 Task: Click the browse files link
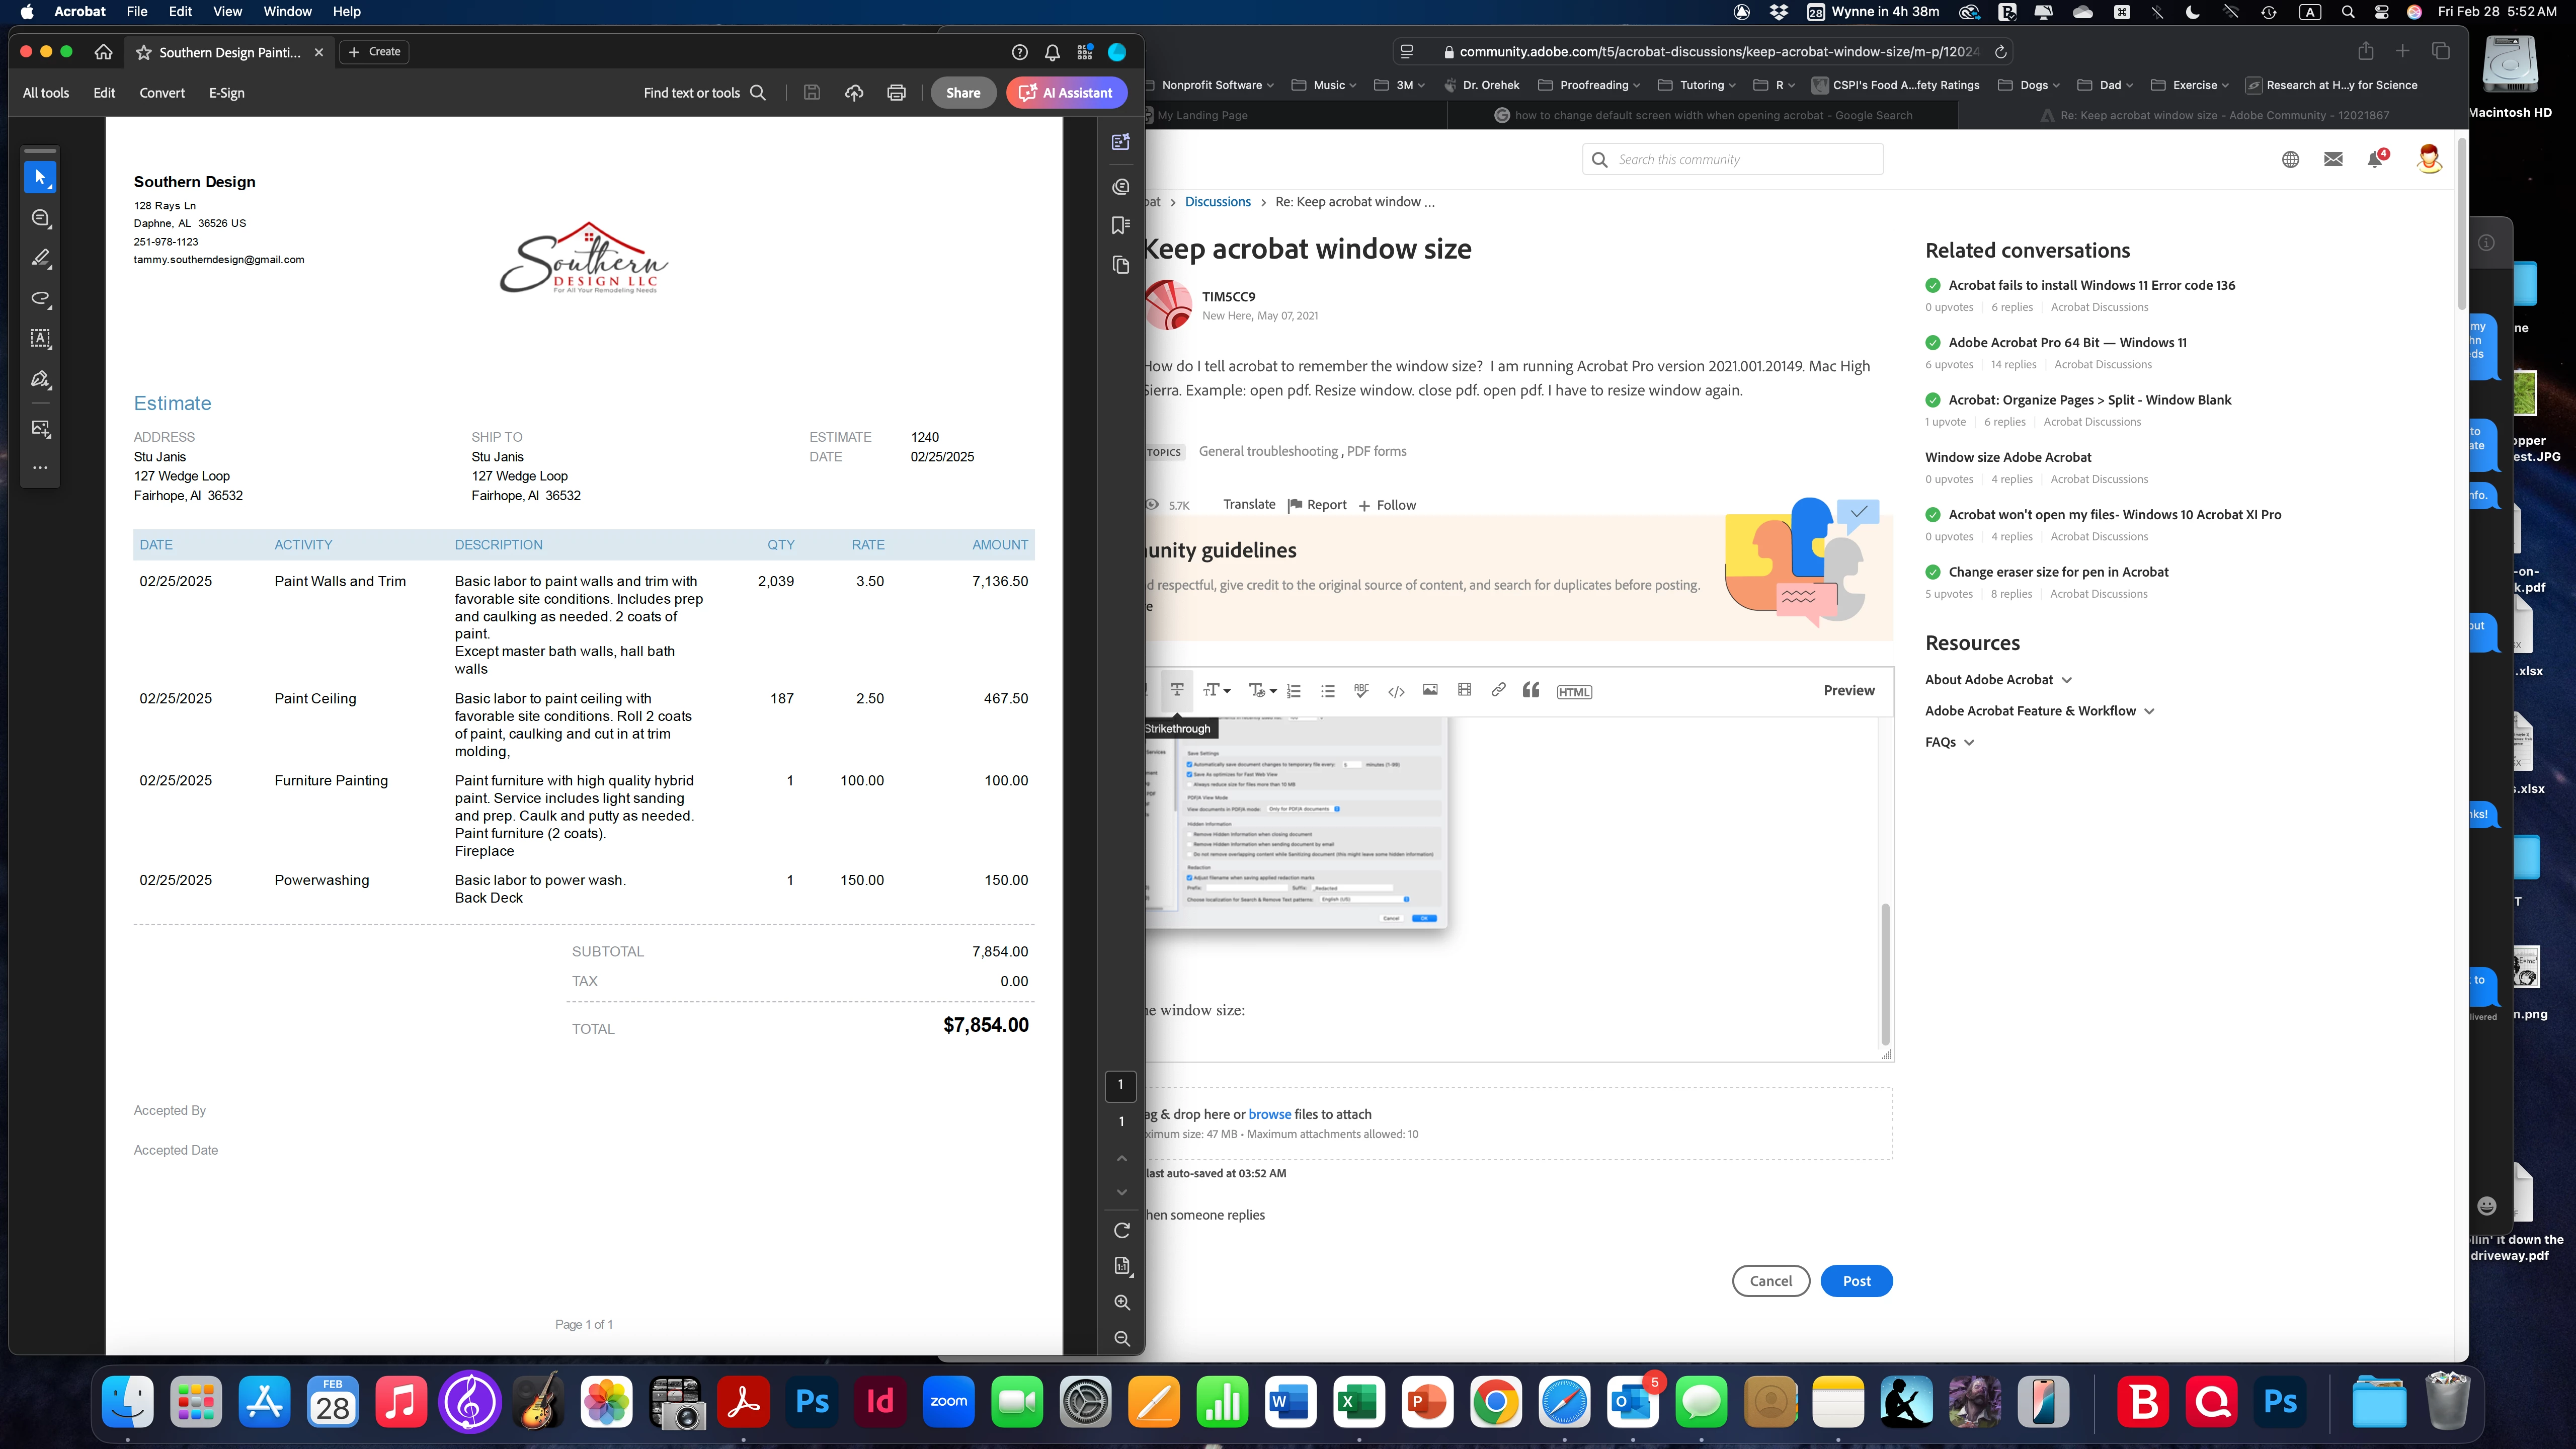pos(1269,1114)
